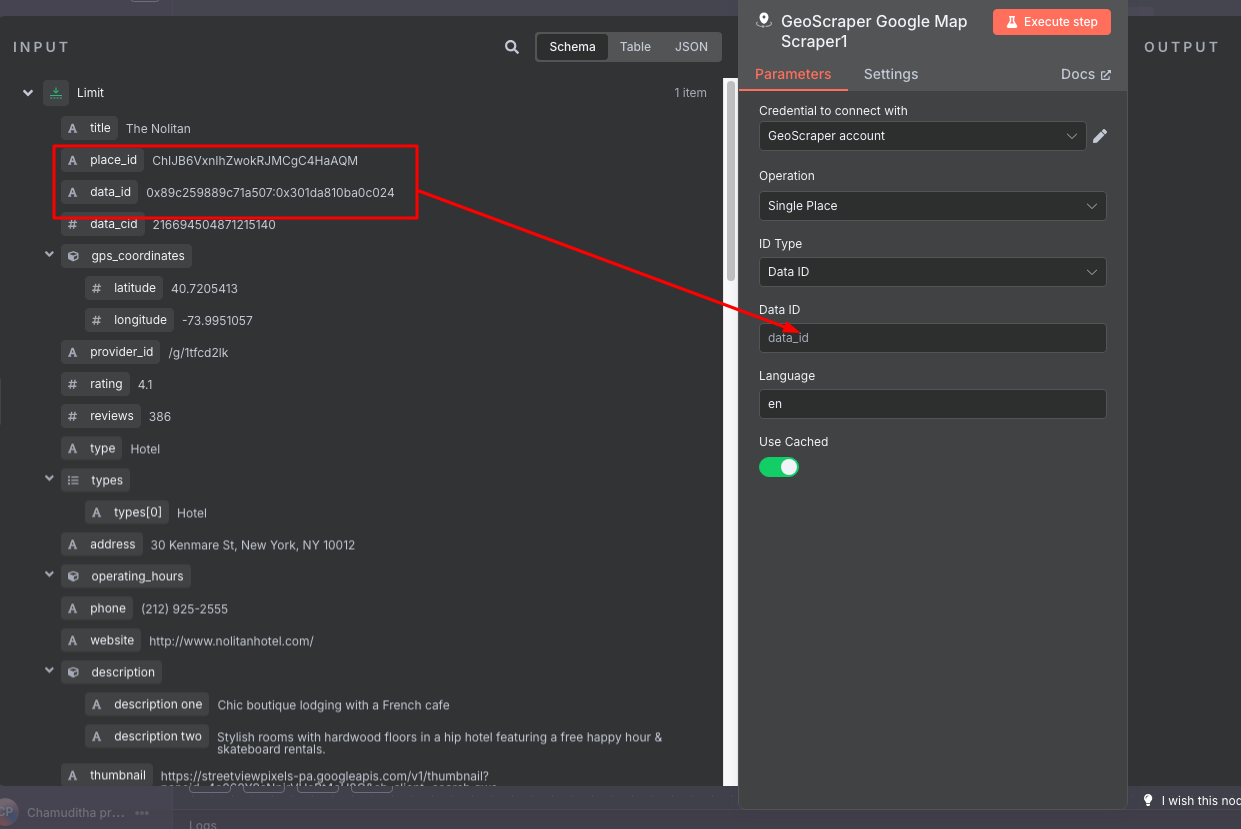Click the object cube icon beside operating_hours
1241x829 pixels.
click(x=73, y=576)
